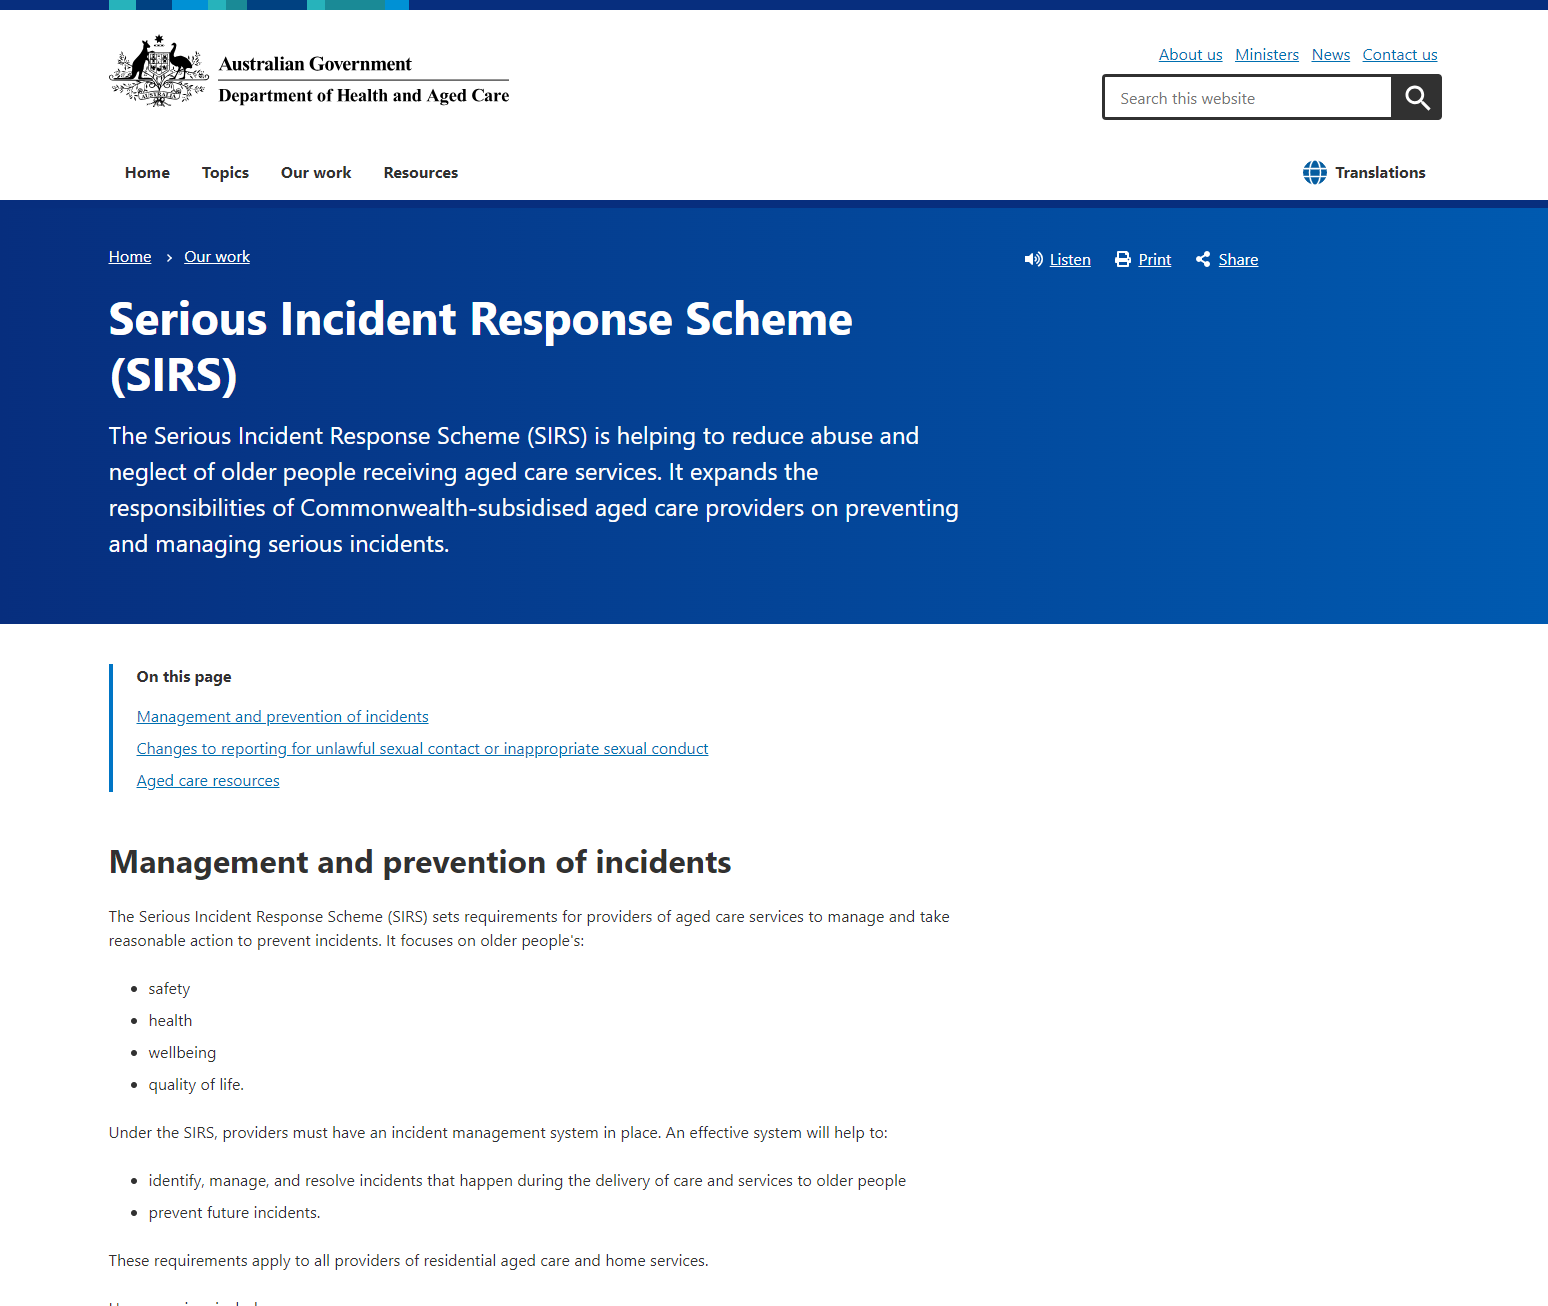Open the Resources navigation menu
The image size is (1548, 1306).
point(420,172)
